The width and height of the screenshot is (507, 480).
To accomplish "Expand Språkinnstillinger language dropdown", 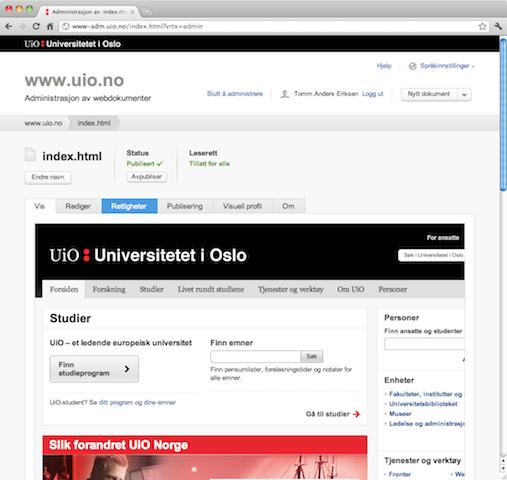I will (447, 66).
